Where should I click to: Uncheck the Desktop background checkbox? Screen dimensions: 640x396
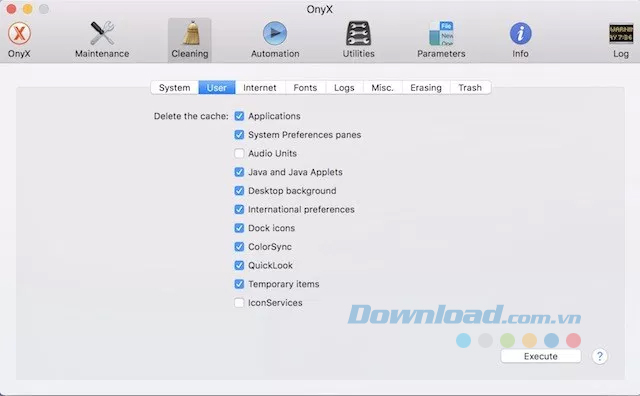click(239, 191)
